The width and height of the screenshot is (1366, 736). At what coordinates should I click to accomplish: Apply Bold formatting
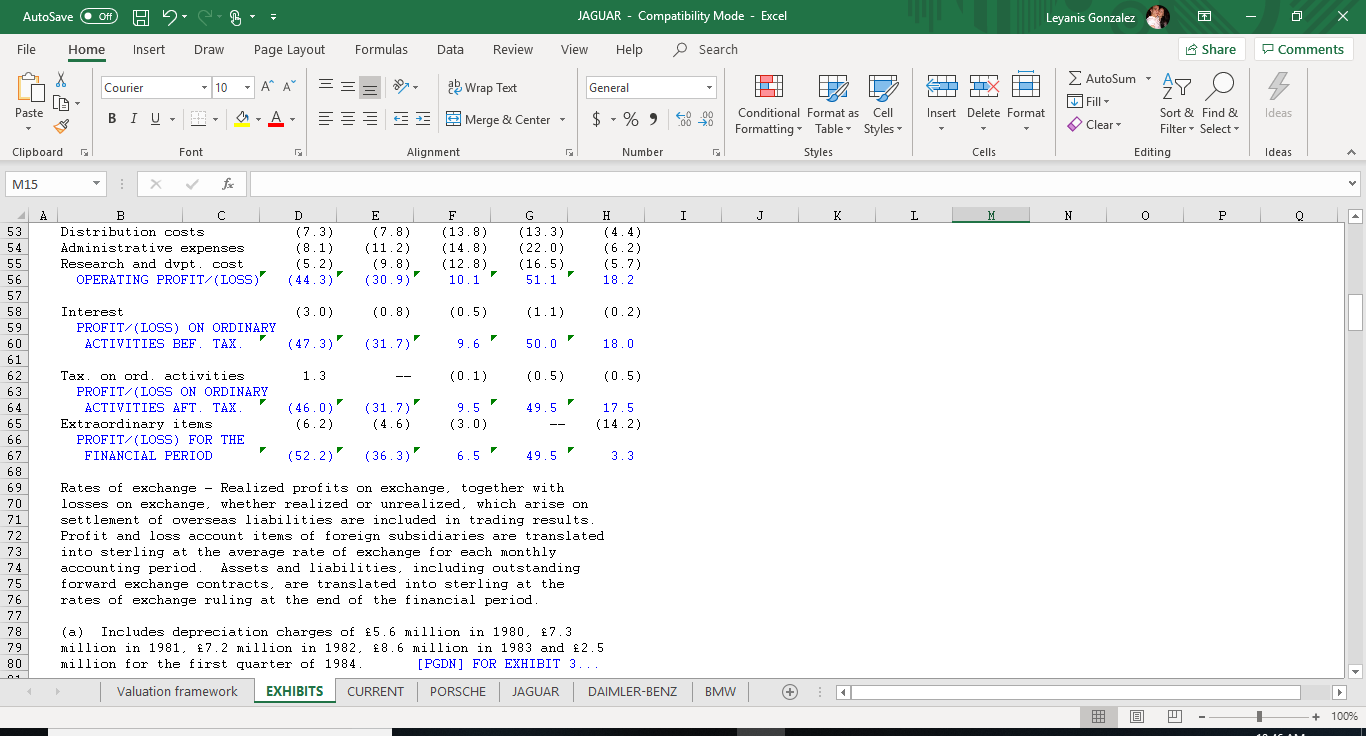click(x=113, y=119)
